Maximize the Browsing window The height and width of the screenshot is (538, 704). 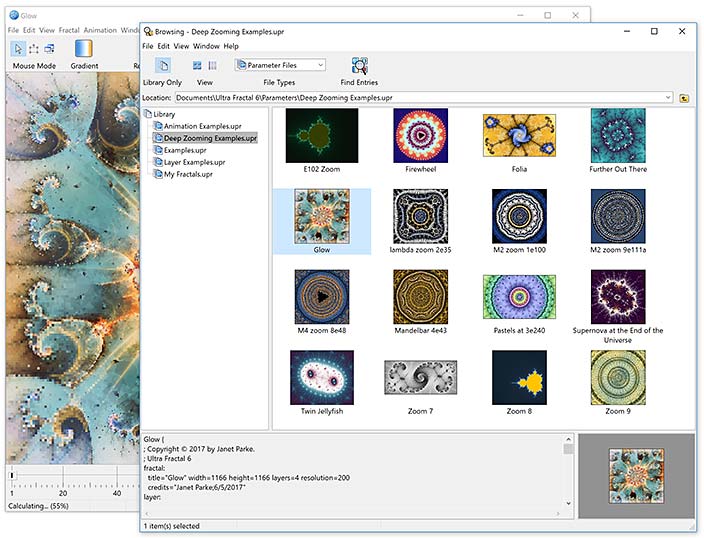(x=654, y=31)
